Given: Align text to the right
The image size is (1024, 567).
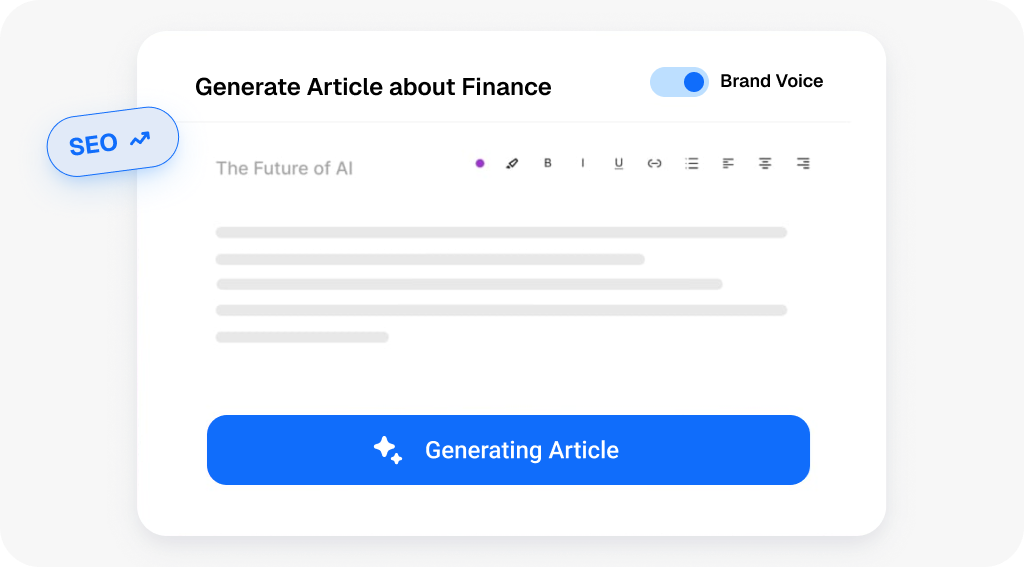Looking at the screenshot, I should [802, 163].
